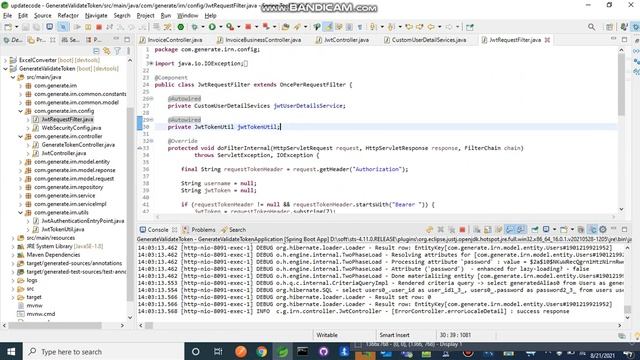Open the Run button dropdown arrow
Image resolution: width=640 pixels, height=360 pixels.
click(x=220, y=27)
